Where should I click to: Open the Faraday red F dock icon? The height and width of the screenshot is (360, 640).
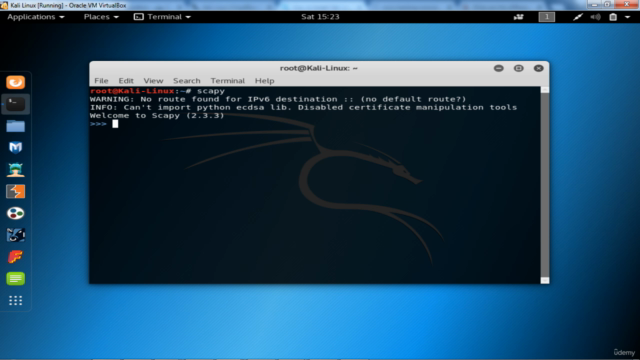16,257
